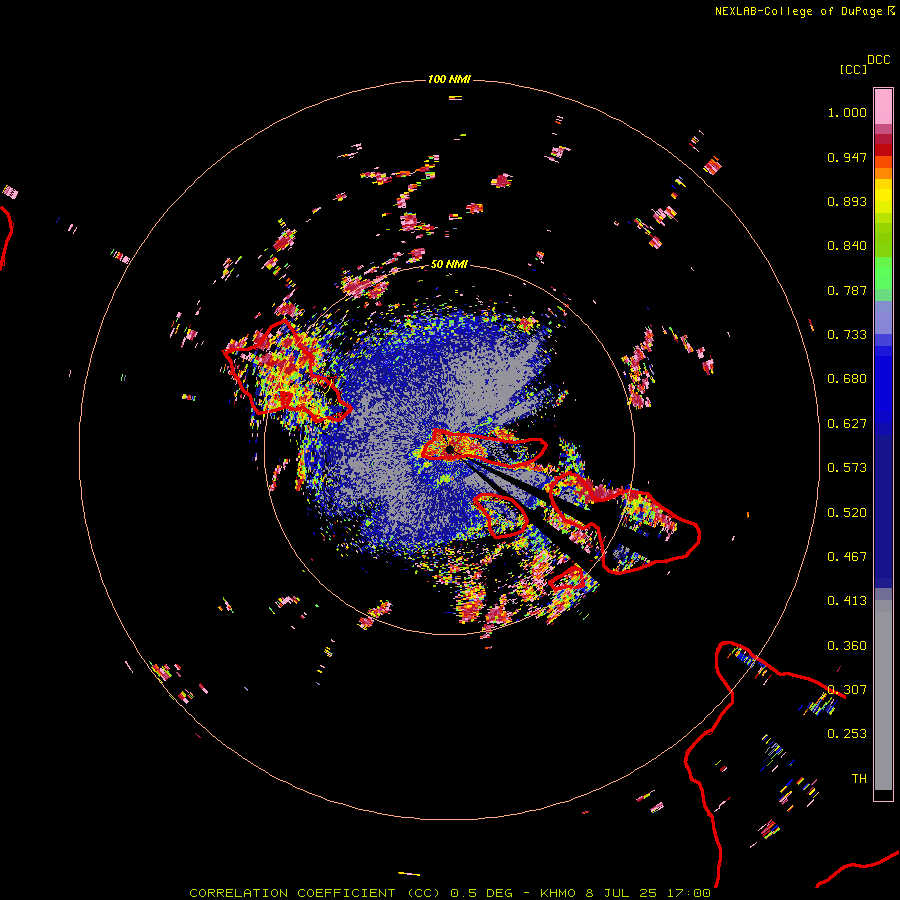Click the 0.573 color scale value
Image resolution: width=900 pixels, height=900 pixels.
click(x=847, y=468)
